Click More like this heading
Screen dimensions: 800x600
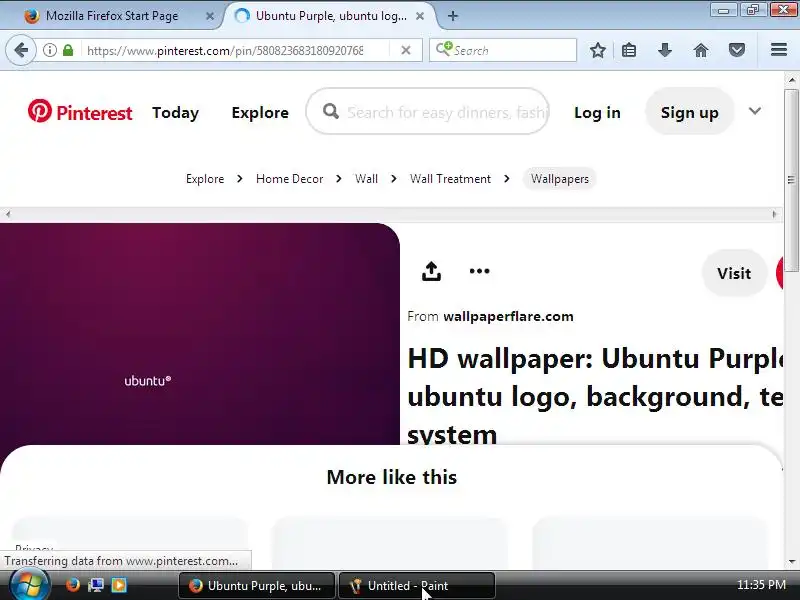[x=392, y=477]
